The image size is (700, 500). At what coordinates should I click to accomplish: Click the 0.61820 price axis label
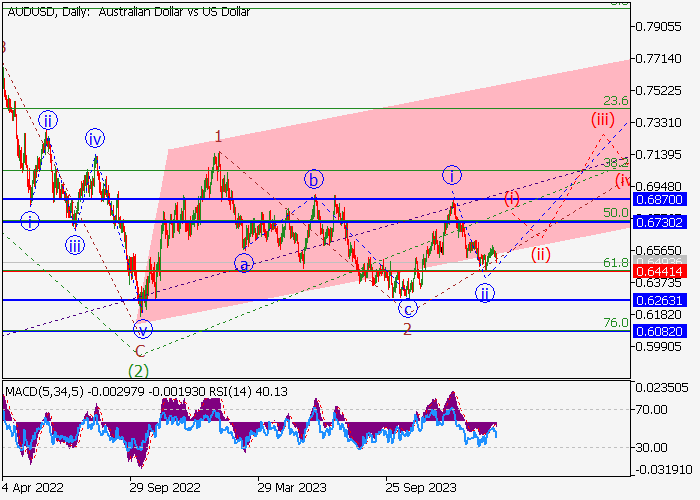658,315
